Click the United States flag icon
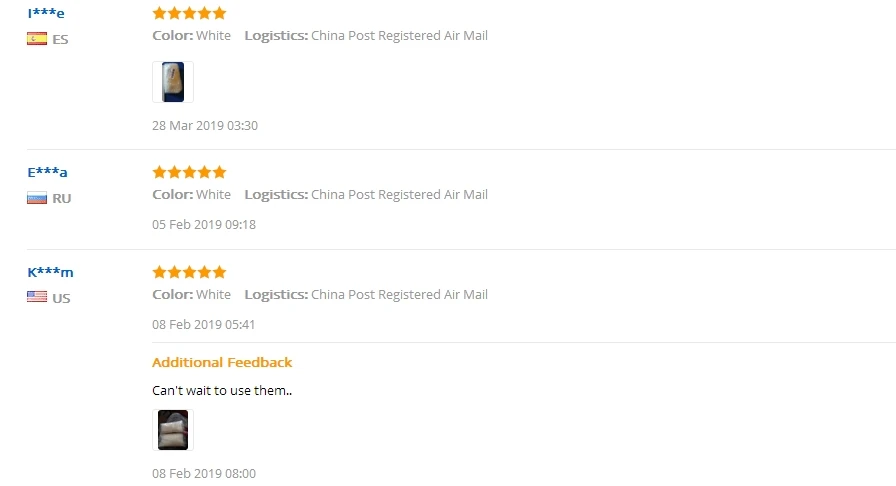896x486 pixels. tap(37, 297)
